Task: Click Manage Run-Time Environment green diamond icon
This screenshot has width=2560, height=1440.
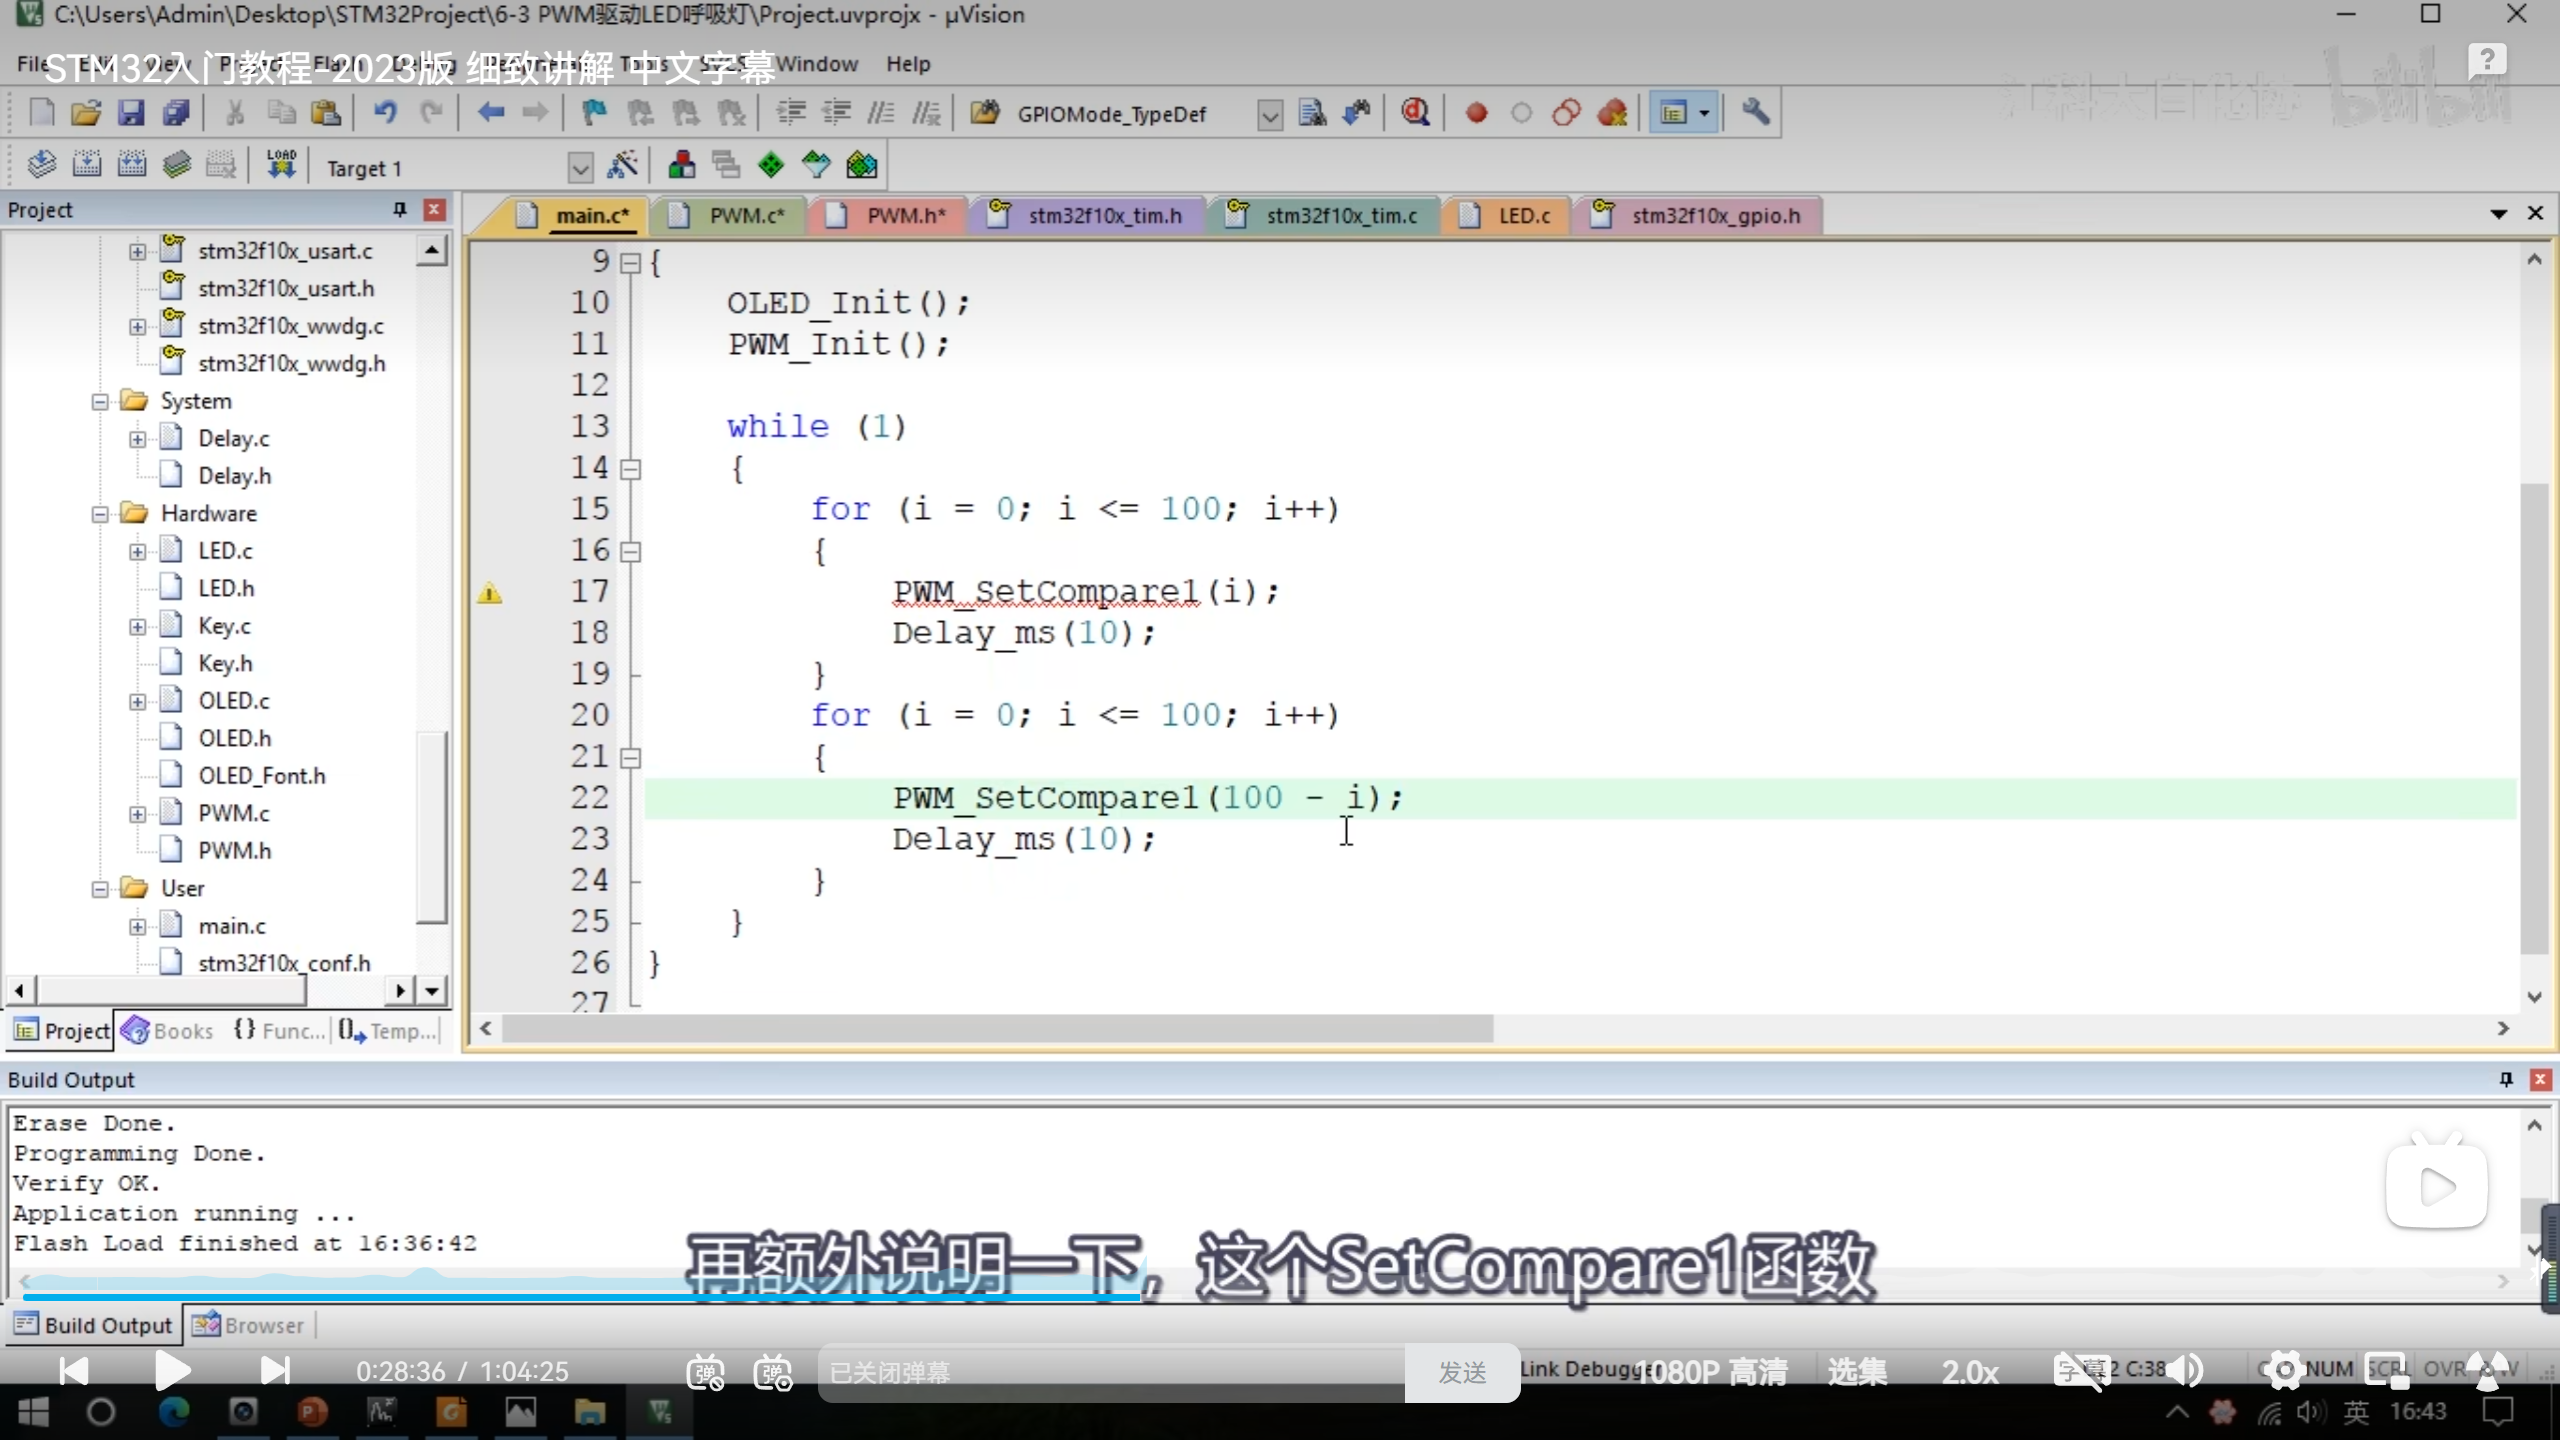Action: click(771, 166)
